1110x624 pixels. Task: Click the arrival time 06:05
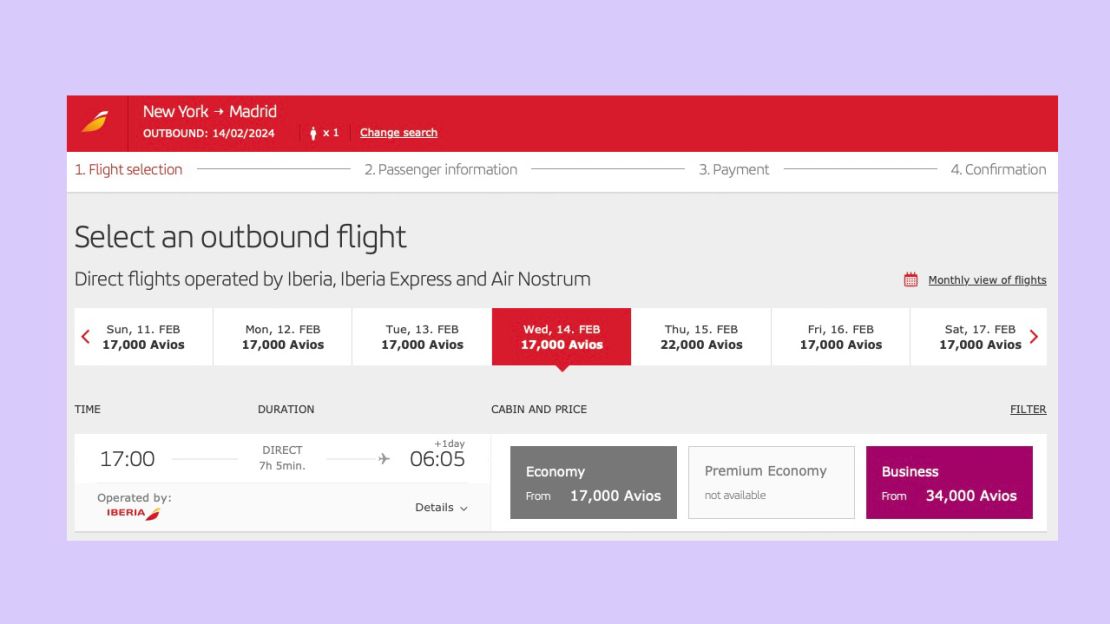[x=437, y=459]
